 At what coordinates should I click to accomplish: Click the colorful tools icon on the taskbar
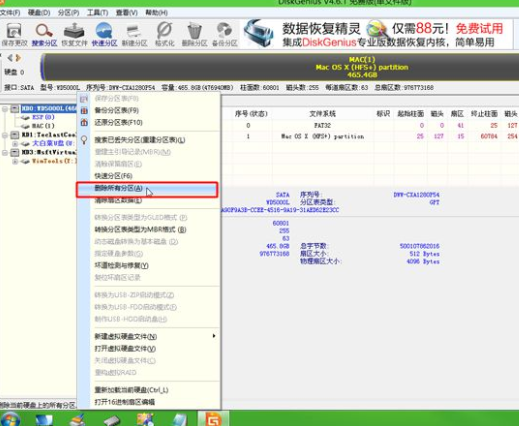click(x=145, y=419)
